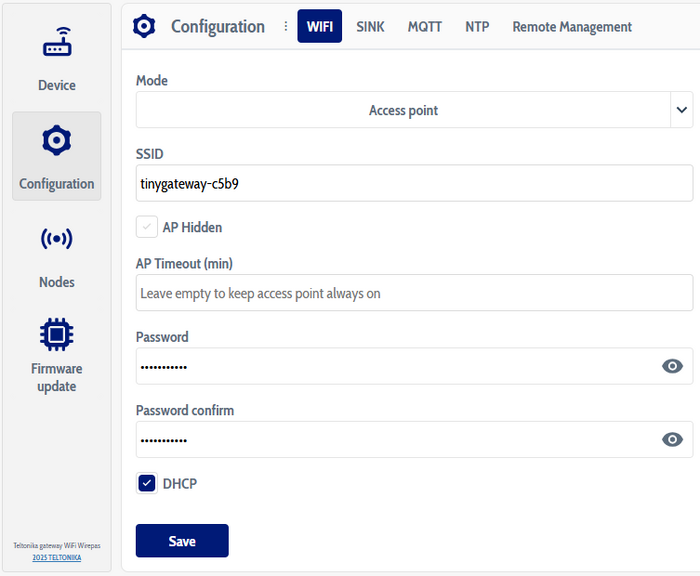This screenshot has height=576, width=700.
Task: Disable the DHCP checkbox
Action: (x=147, y=484)
